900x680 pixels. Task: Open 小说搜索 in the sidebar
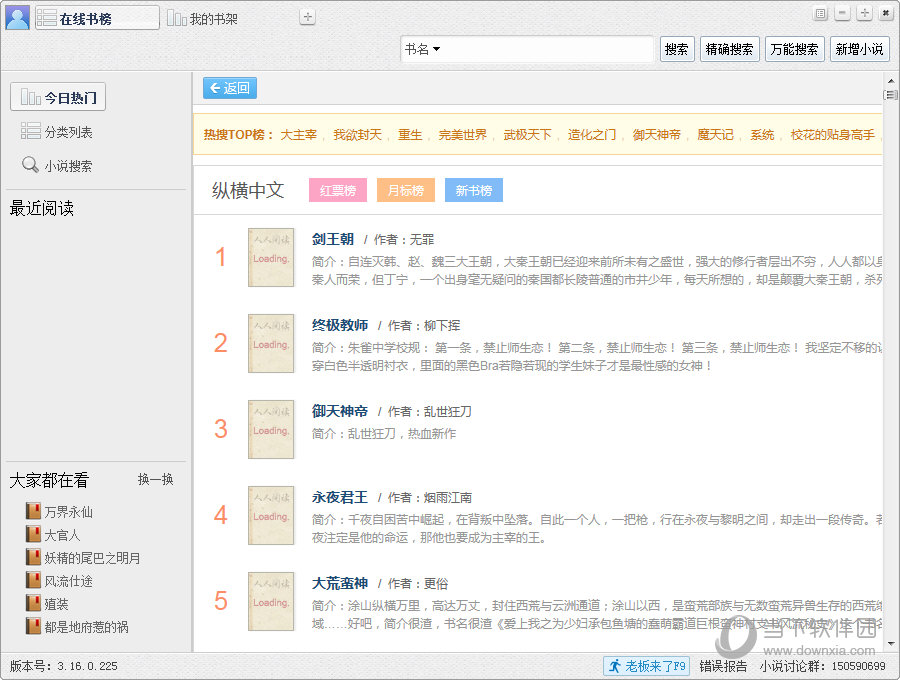point(57,166)
